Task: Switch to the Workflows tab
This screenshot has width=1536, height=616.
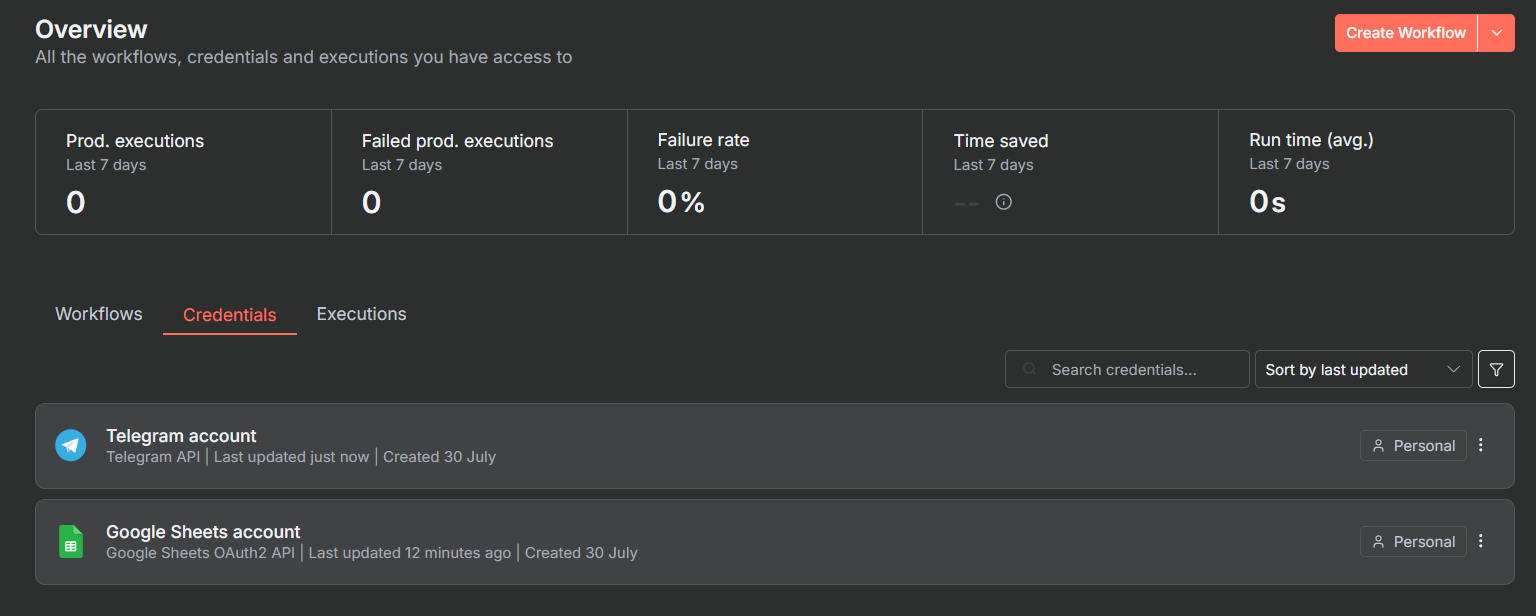Action: tap(99, 314)
